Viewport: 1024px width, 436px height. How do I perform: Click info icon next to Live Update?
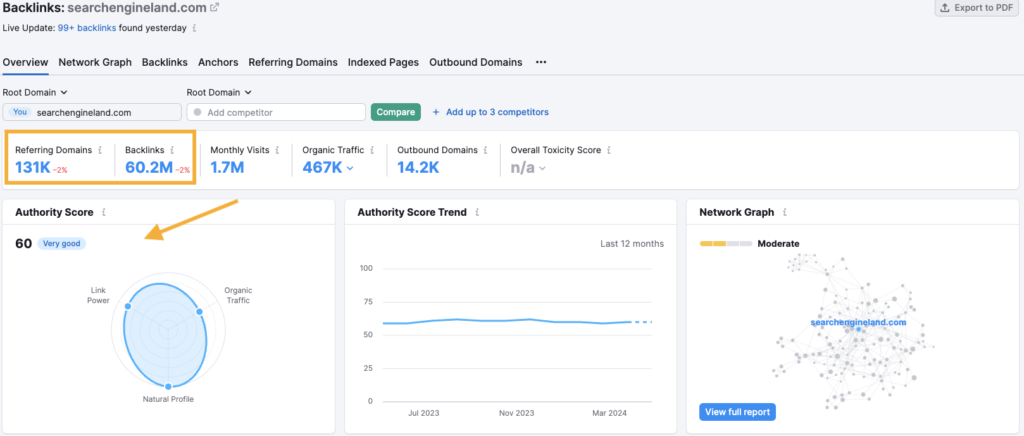coord(195,29)
